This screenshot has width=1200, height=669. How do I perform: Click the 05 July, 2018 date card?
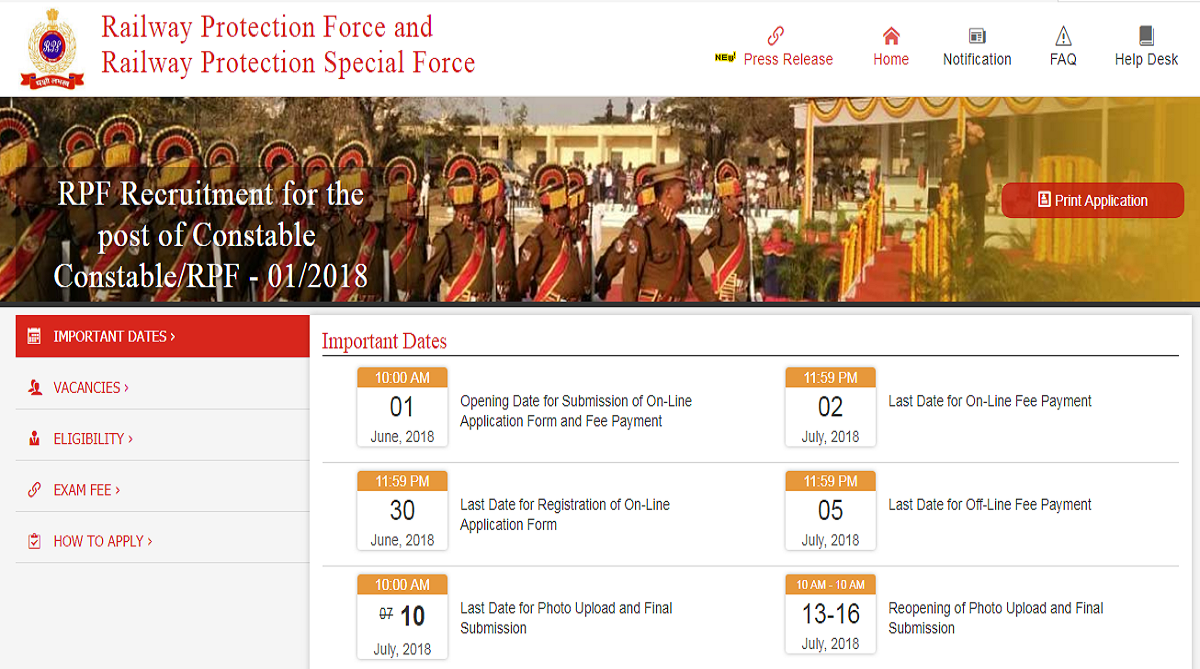(830, 510)
